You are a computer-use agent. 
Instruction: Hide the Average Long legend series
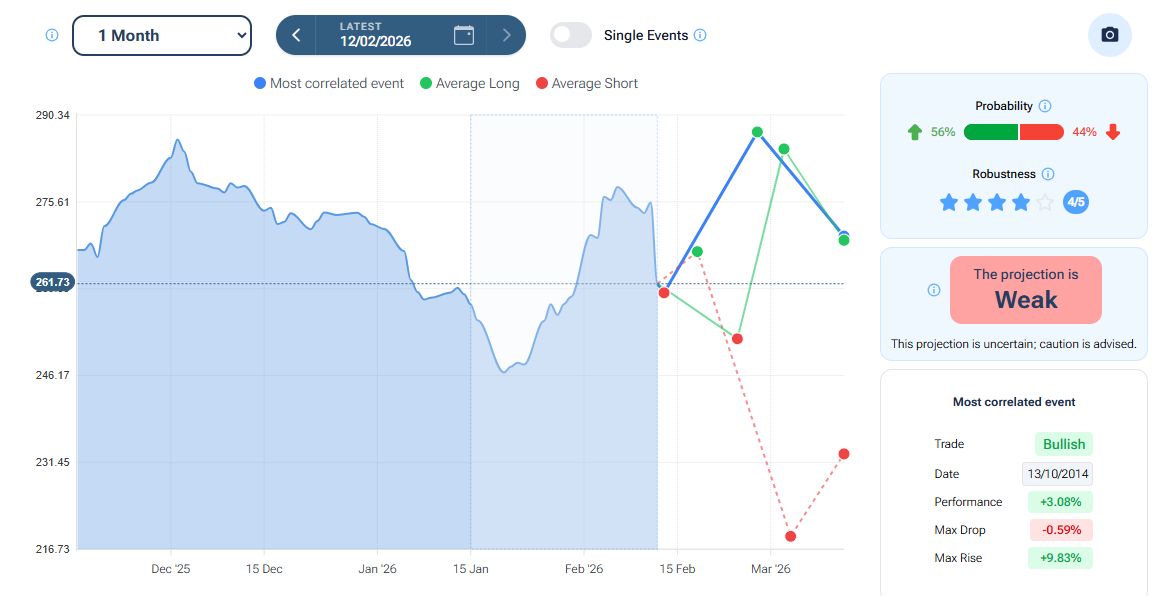[x=470, y=84]
